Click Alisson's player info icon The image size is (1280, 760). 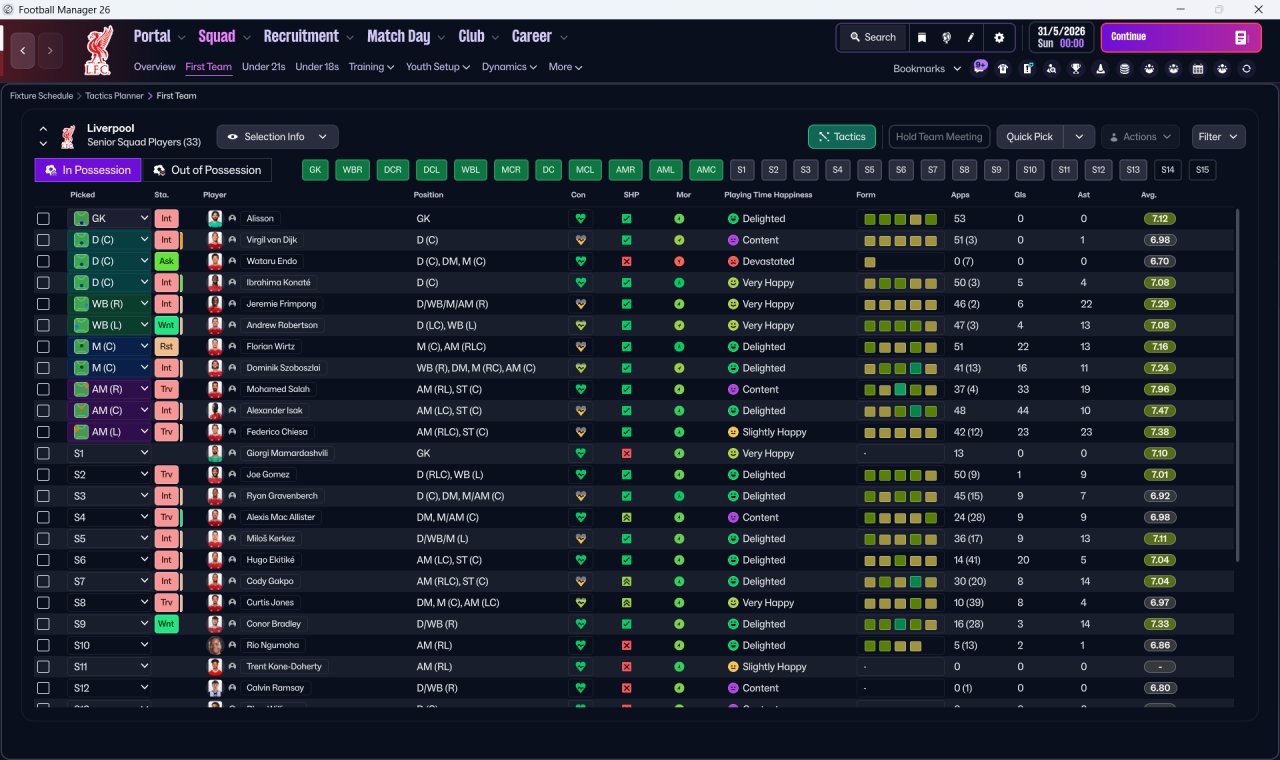pyautogui.click(x=232, y=218)
